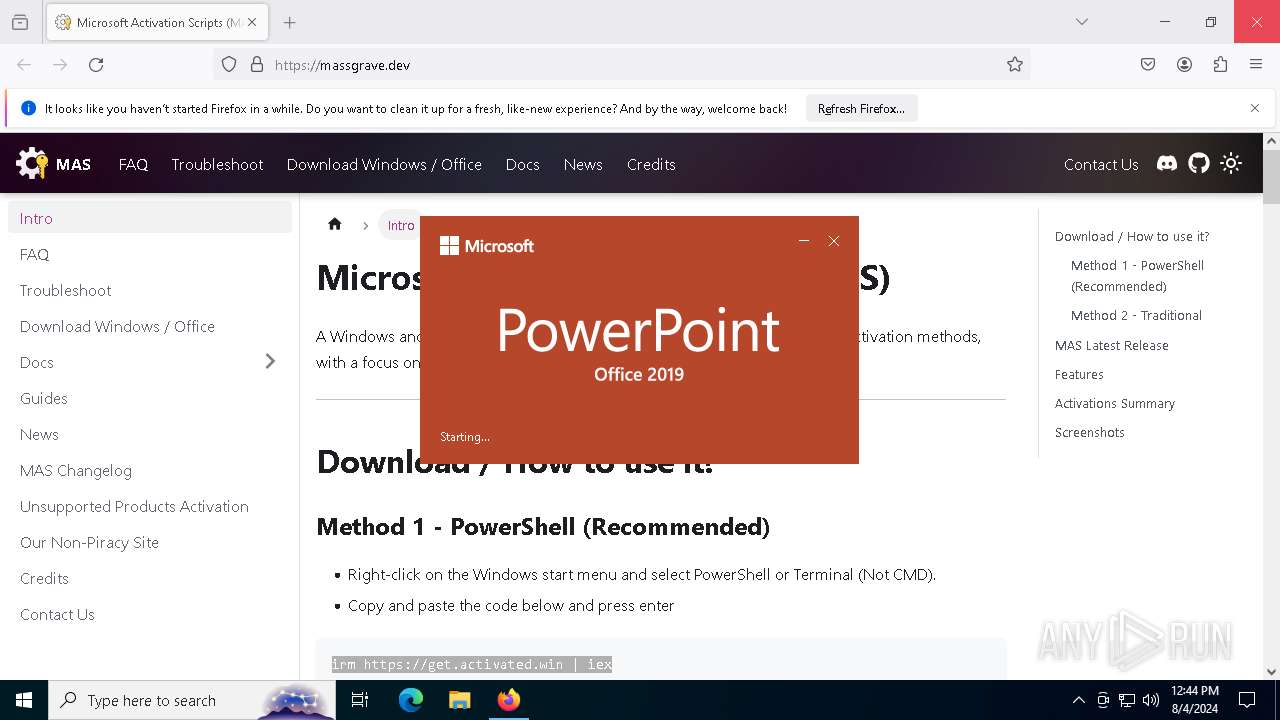Open the Firefox View icon in tab bar
1280x720 pixels.
(x=20, y=22)
